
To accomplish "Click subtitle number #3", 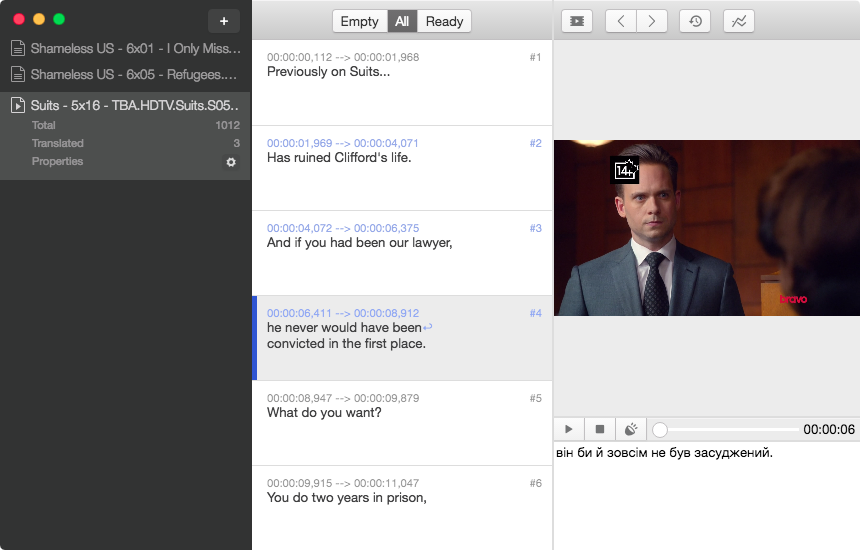I will [535, 228].
